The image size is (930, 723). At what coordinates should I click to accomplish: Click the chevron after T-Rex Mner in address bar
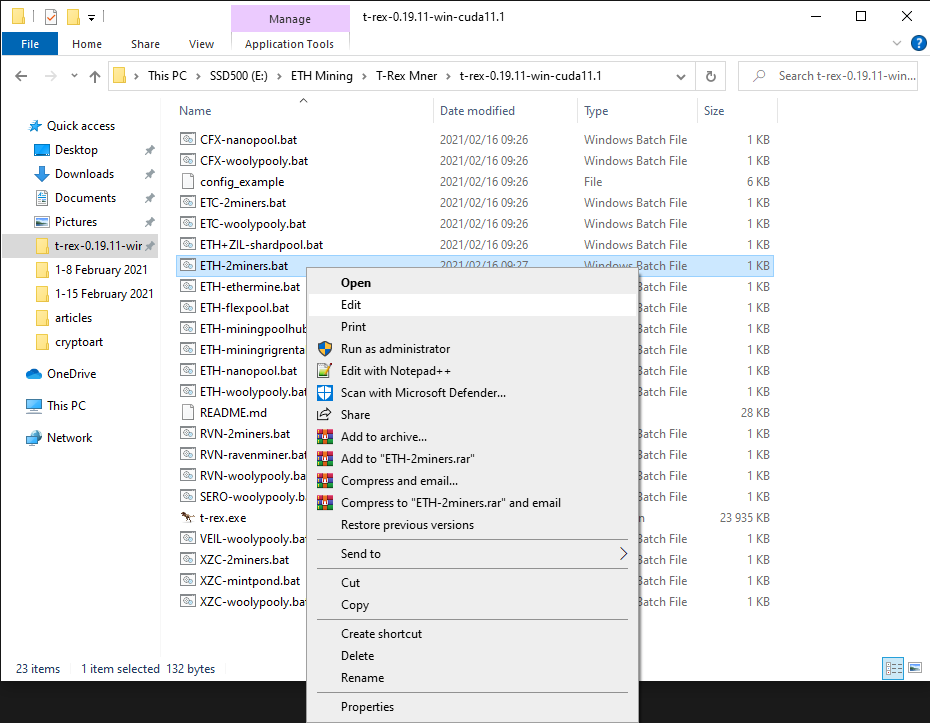tap(448, 76)
